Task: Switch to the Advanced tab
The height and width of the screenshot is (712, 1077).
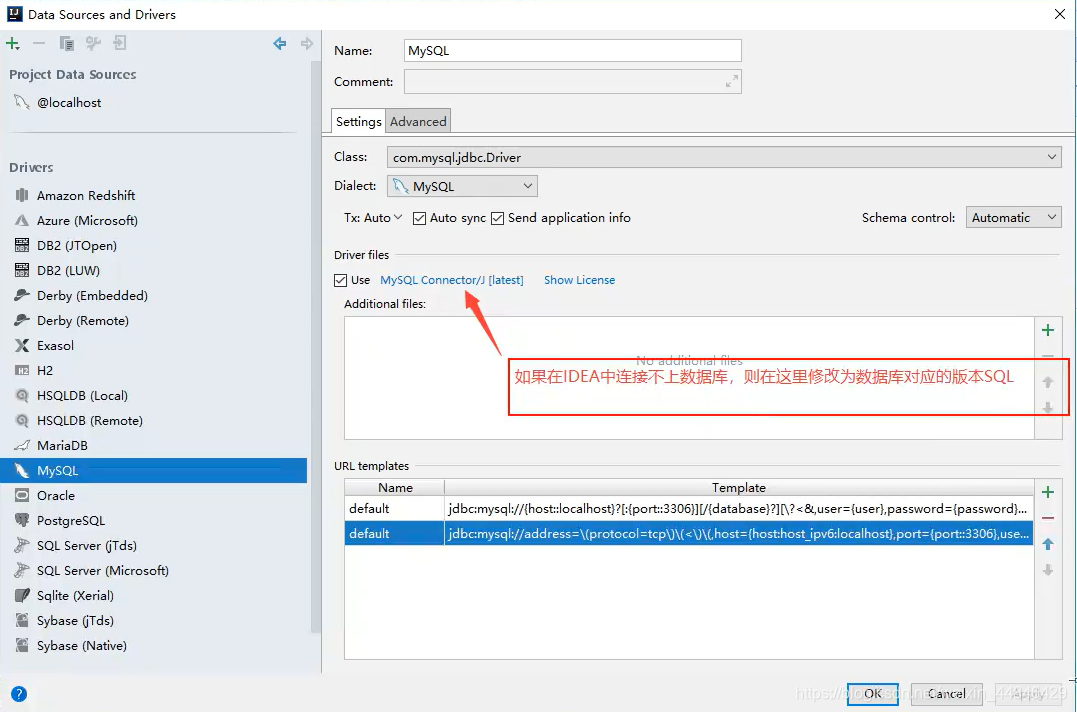Action: (x=418, y=122)
